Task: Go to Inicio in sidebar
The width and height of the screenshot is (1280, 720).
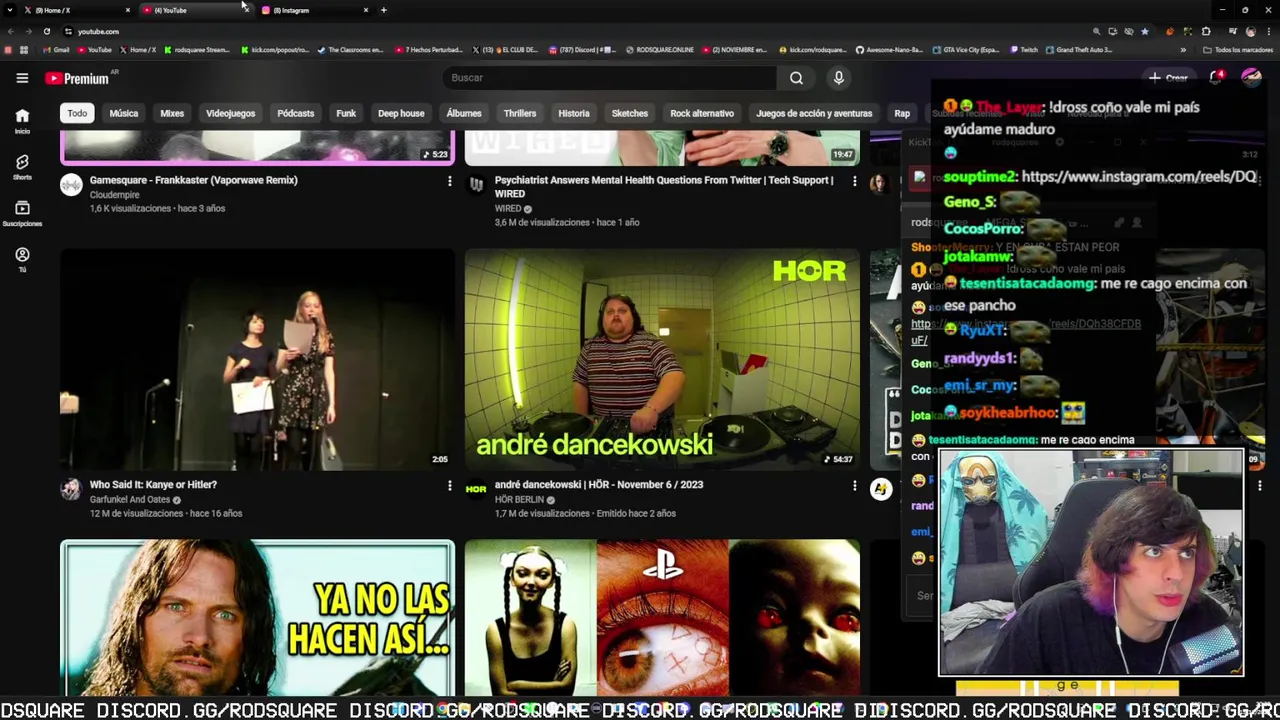Action: (22, 121)
